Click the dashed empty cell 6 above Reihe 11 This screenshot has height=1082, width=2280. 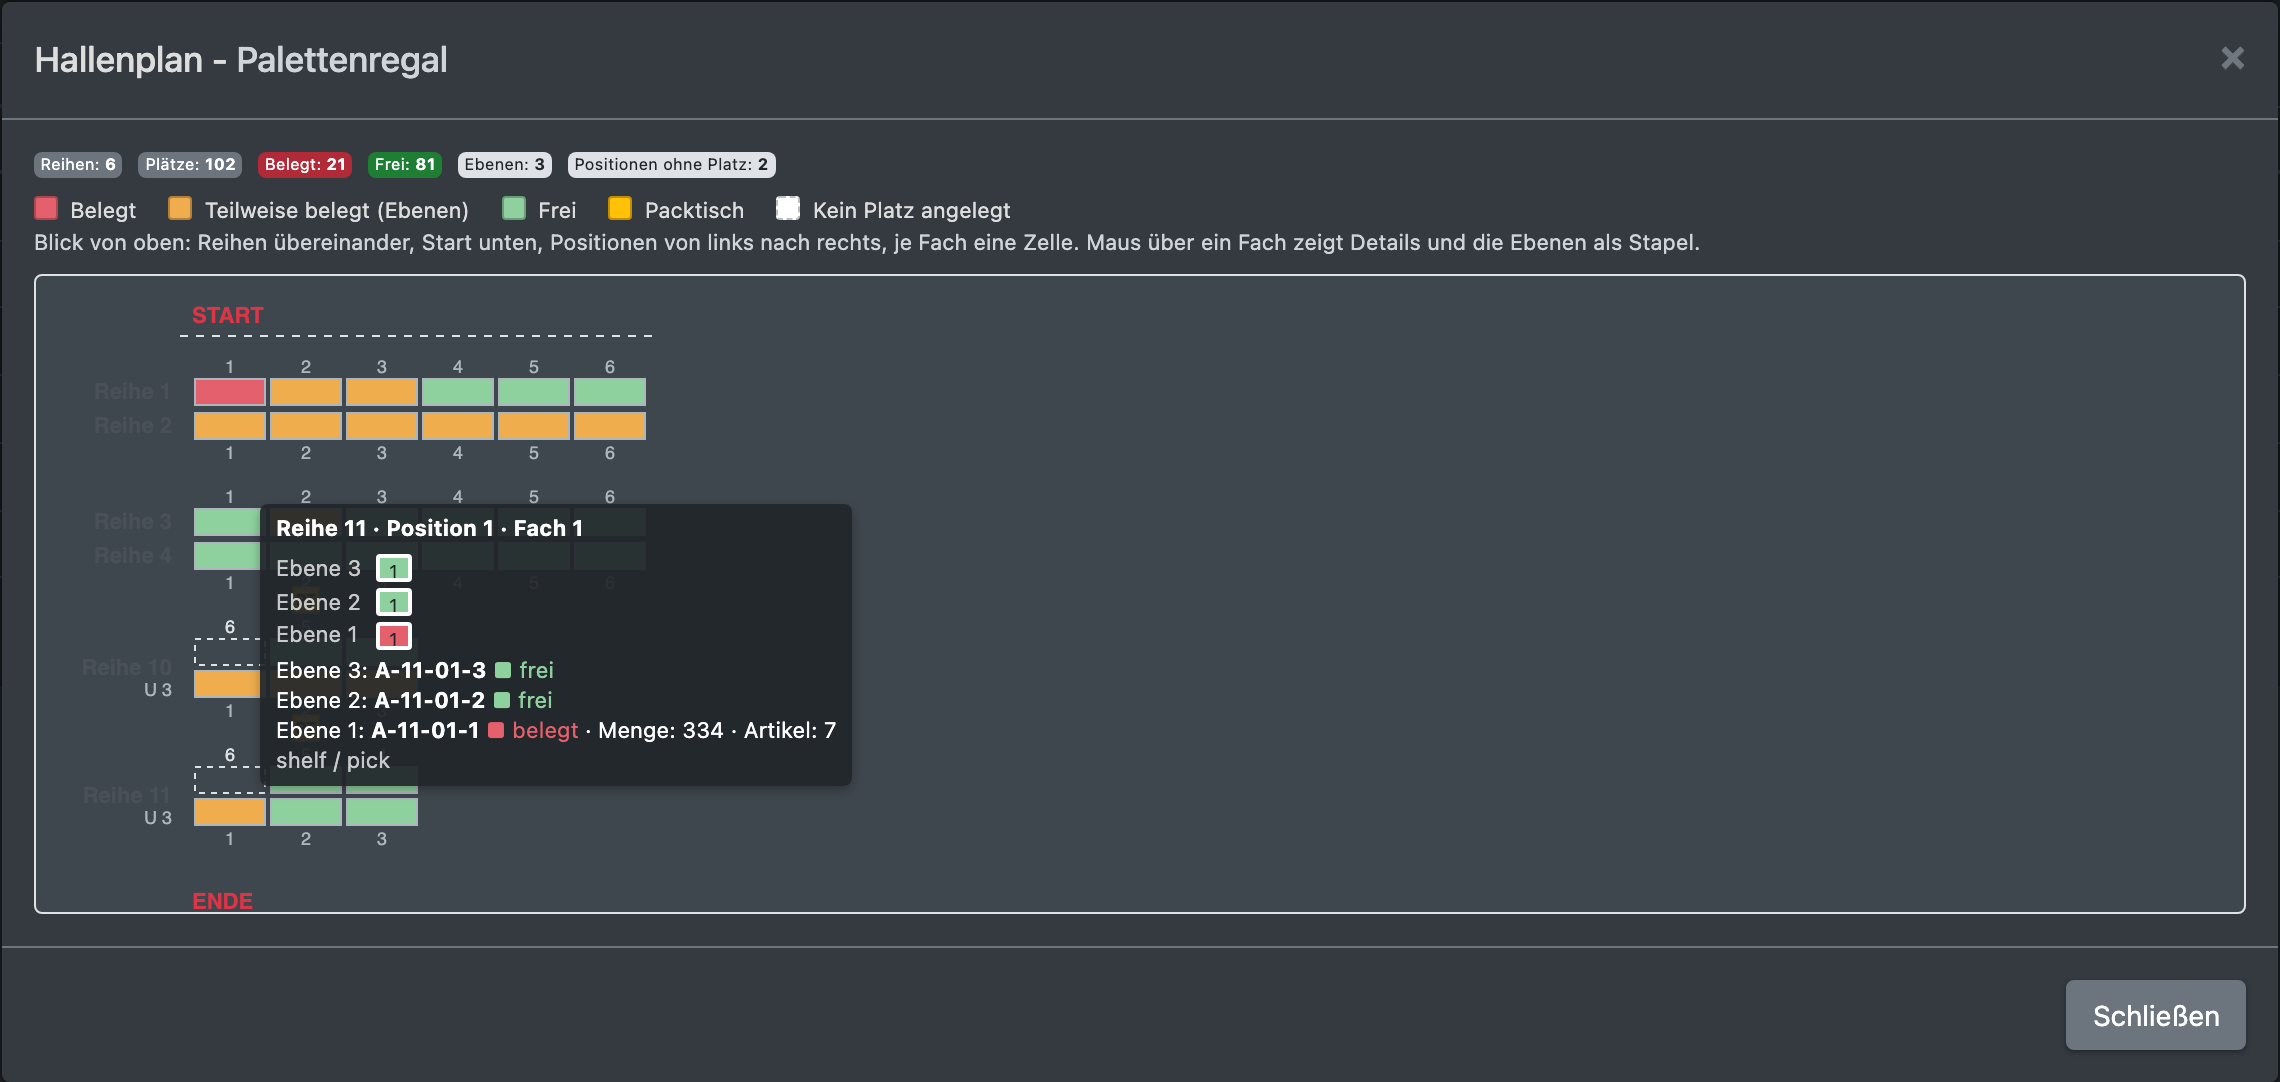(227, 780)
